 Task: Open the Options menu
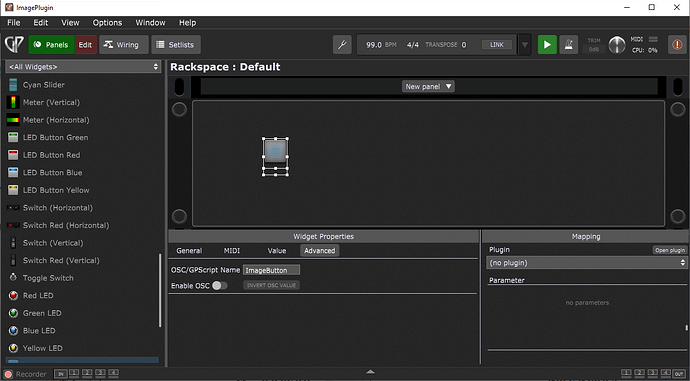pos(107,22)
